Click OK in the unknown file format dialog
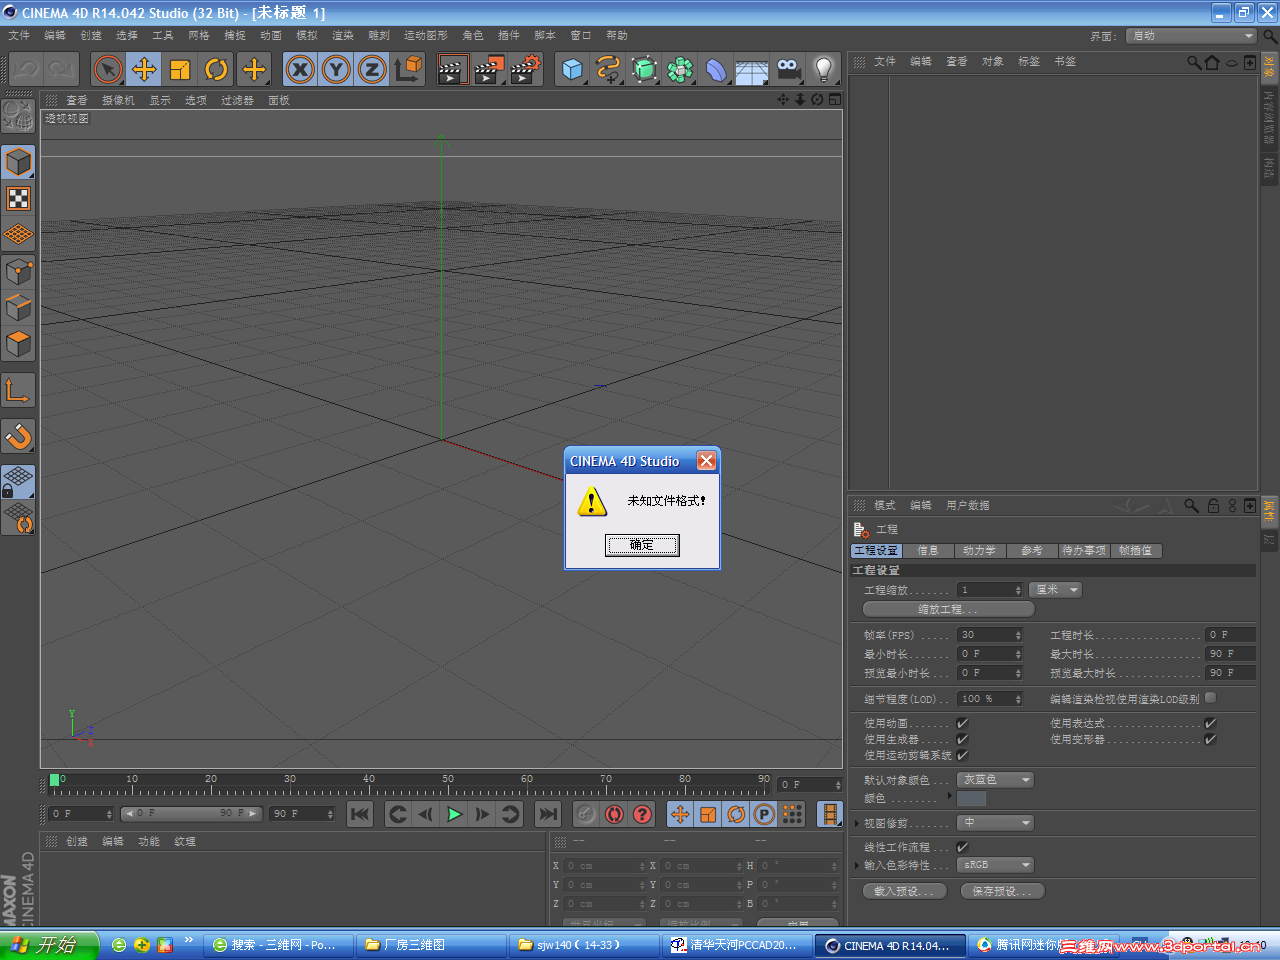Screen dimensions: 1280x960 642,545
